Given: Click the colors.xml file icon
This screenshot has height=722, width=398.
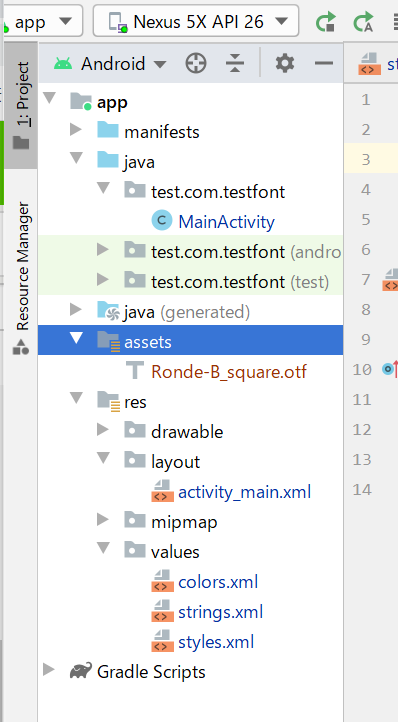Looking at the screenshot, I should (163, 581).
